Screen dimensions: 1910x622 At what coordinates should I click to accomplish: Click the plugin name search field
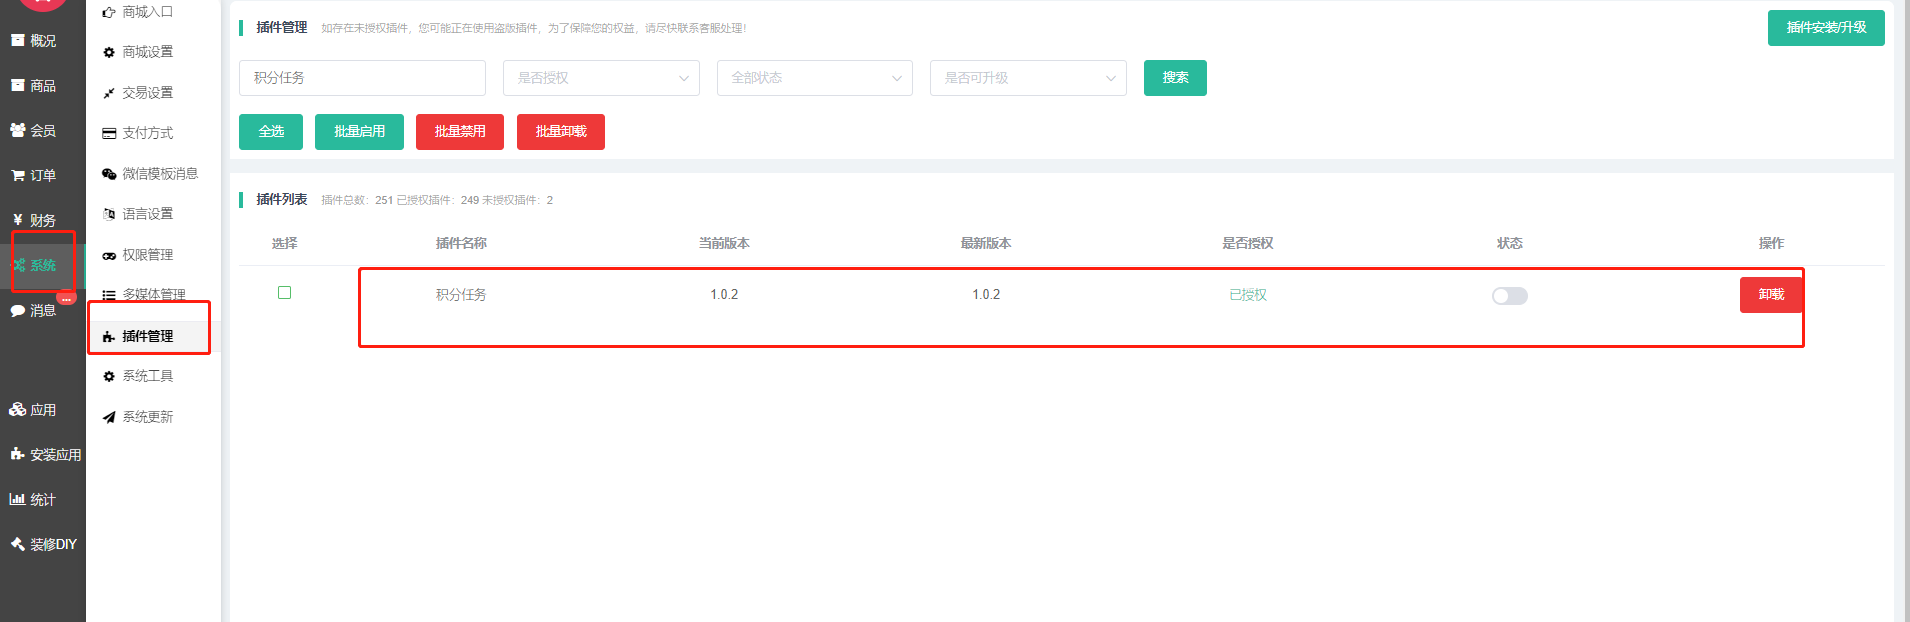click(x=362, y=78)
